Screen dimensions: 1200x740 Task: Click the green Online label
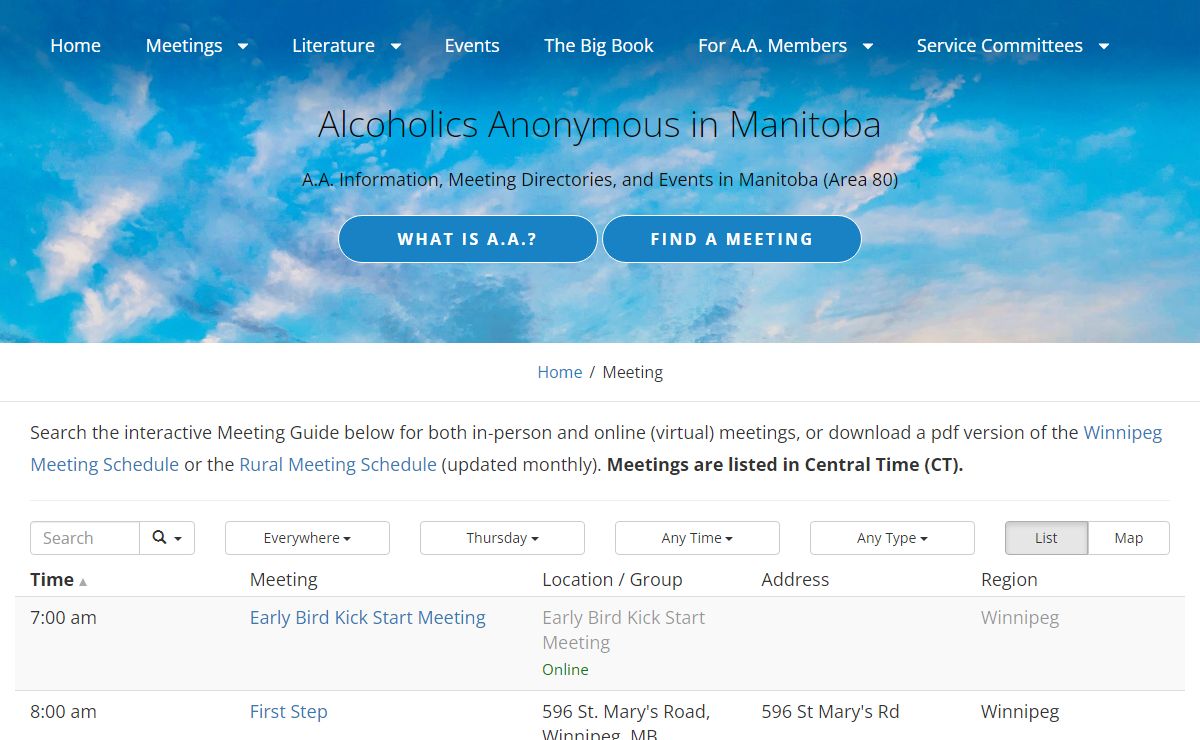pyautogui.click(x=565, y=670)
